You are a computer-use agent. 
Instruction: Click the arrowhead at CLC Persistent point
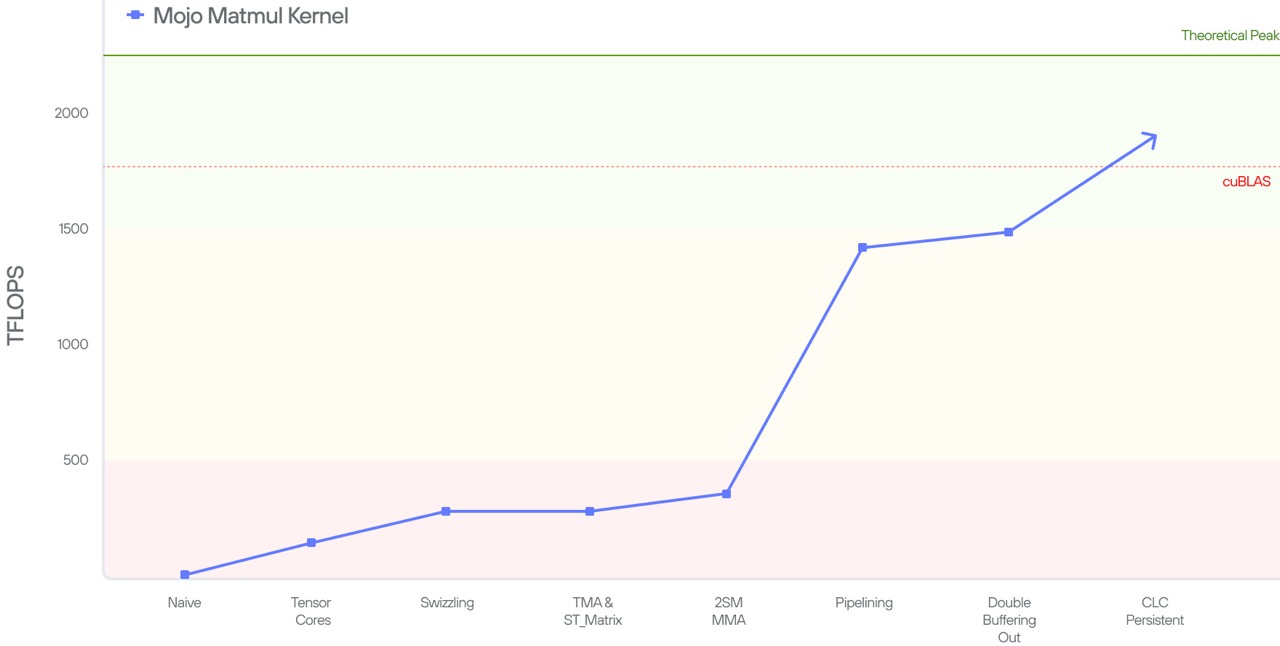[1150, 139]
